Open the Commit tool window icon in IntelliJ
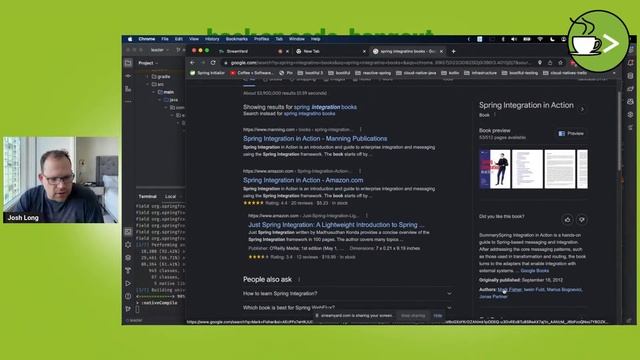Screen dimensions: 640x360 [128, 76]
